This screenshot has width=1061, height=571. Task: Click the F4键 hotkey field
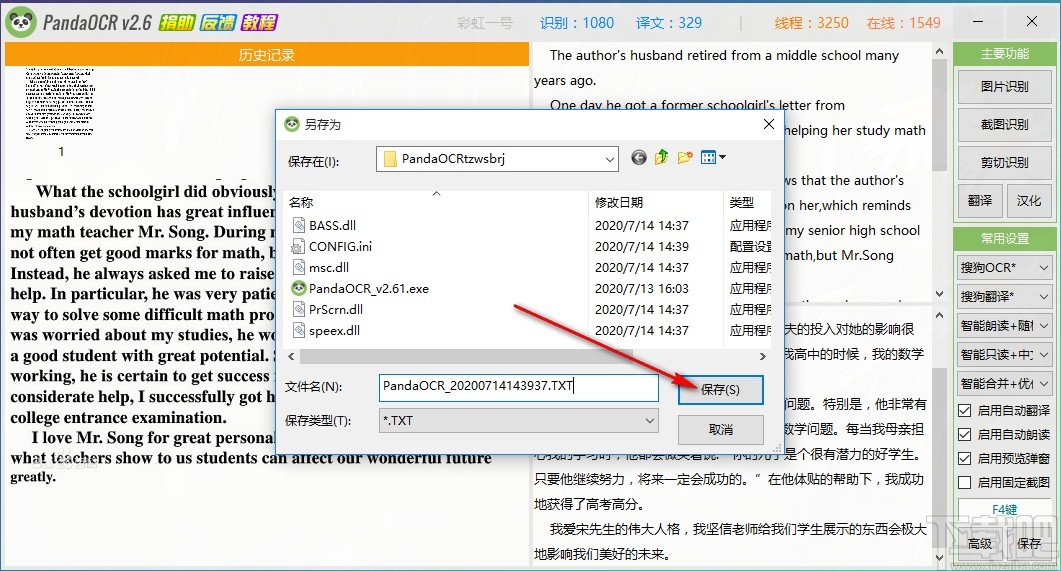[x=1005, y=509]
